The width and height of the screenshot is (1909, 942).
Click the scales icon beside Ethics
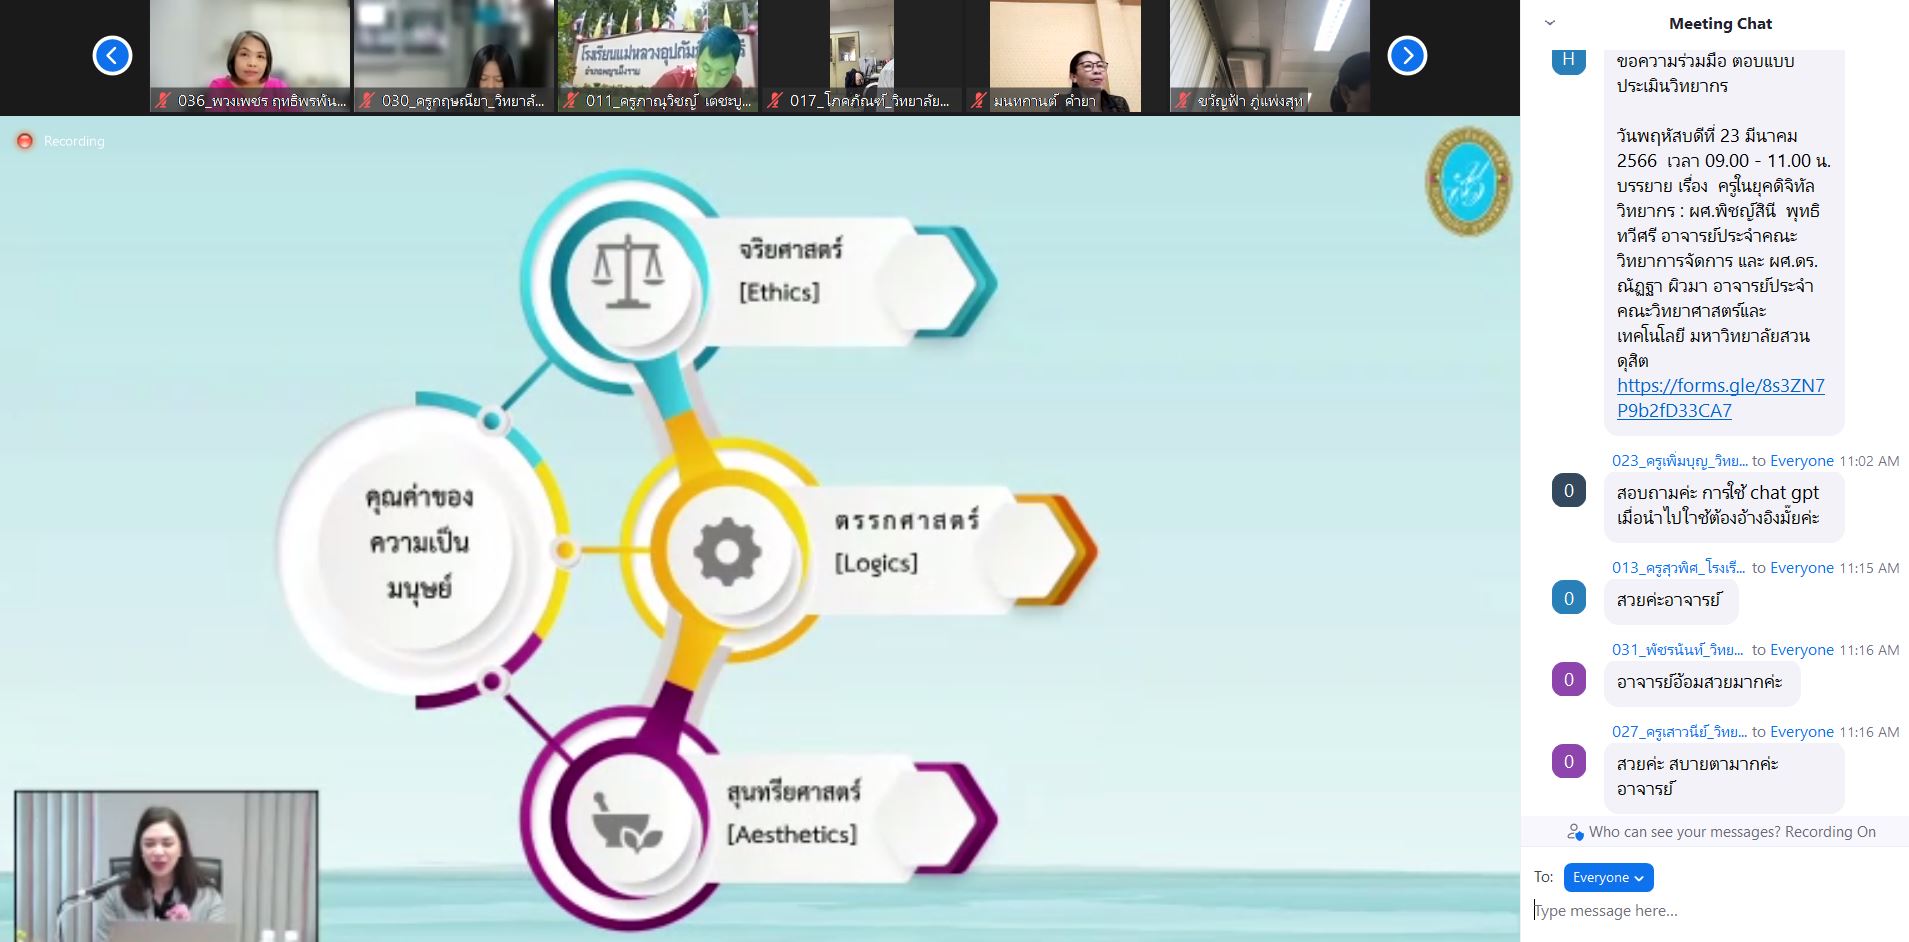tap(627, 272)
